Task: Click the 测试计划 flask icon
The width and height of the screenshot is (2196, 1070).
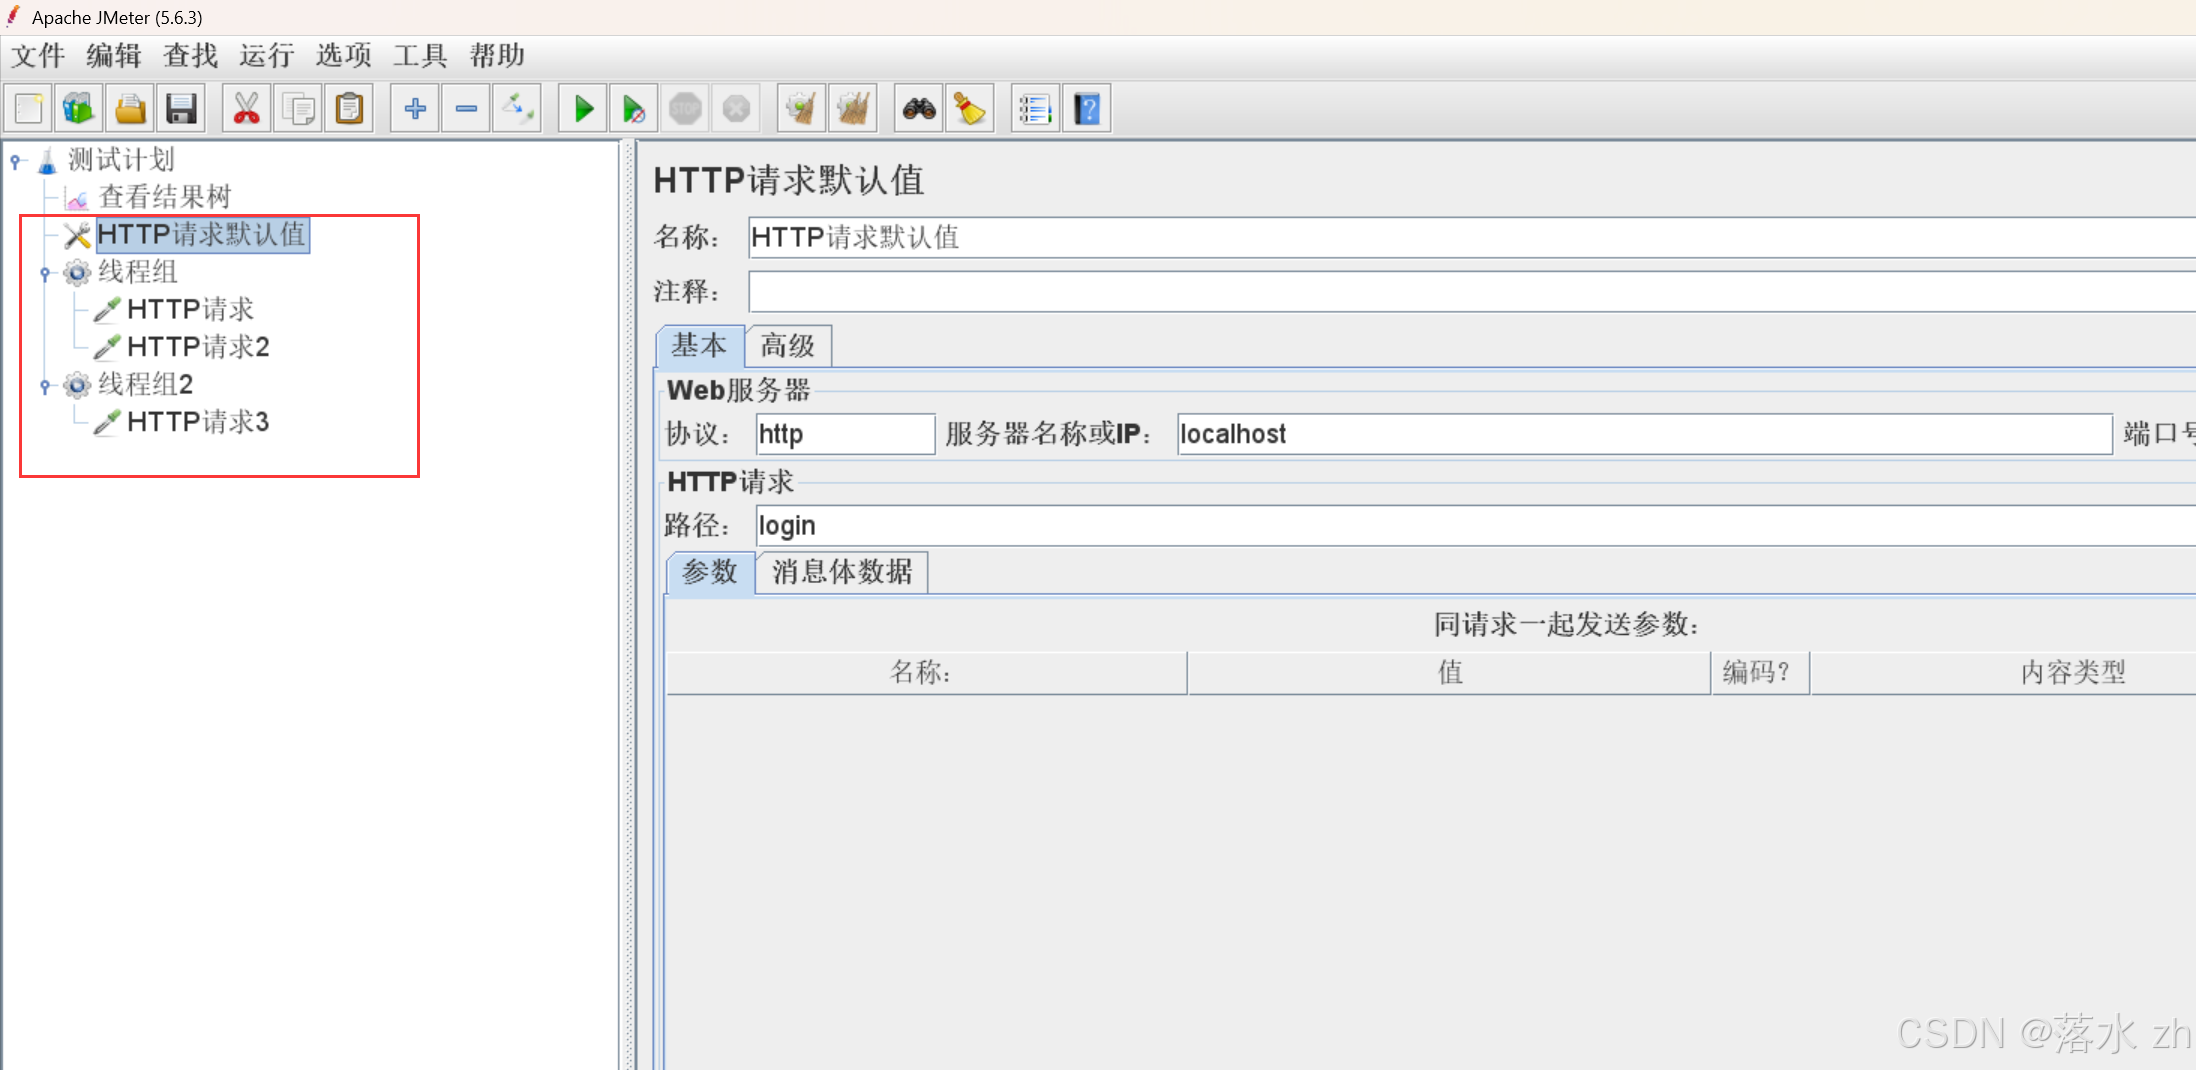Action: coord(47,160)
